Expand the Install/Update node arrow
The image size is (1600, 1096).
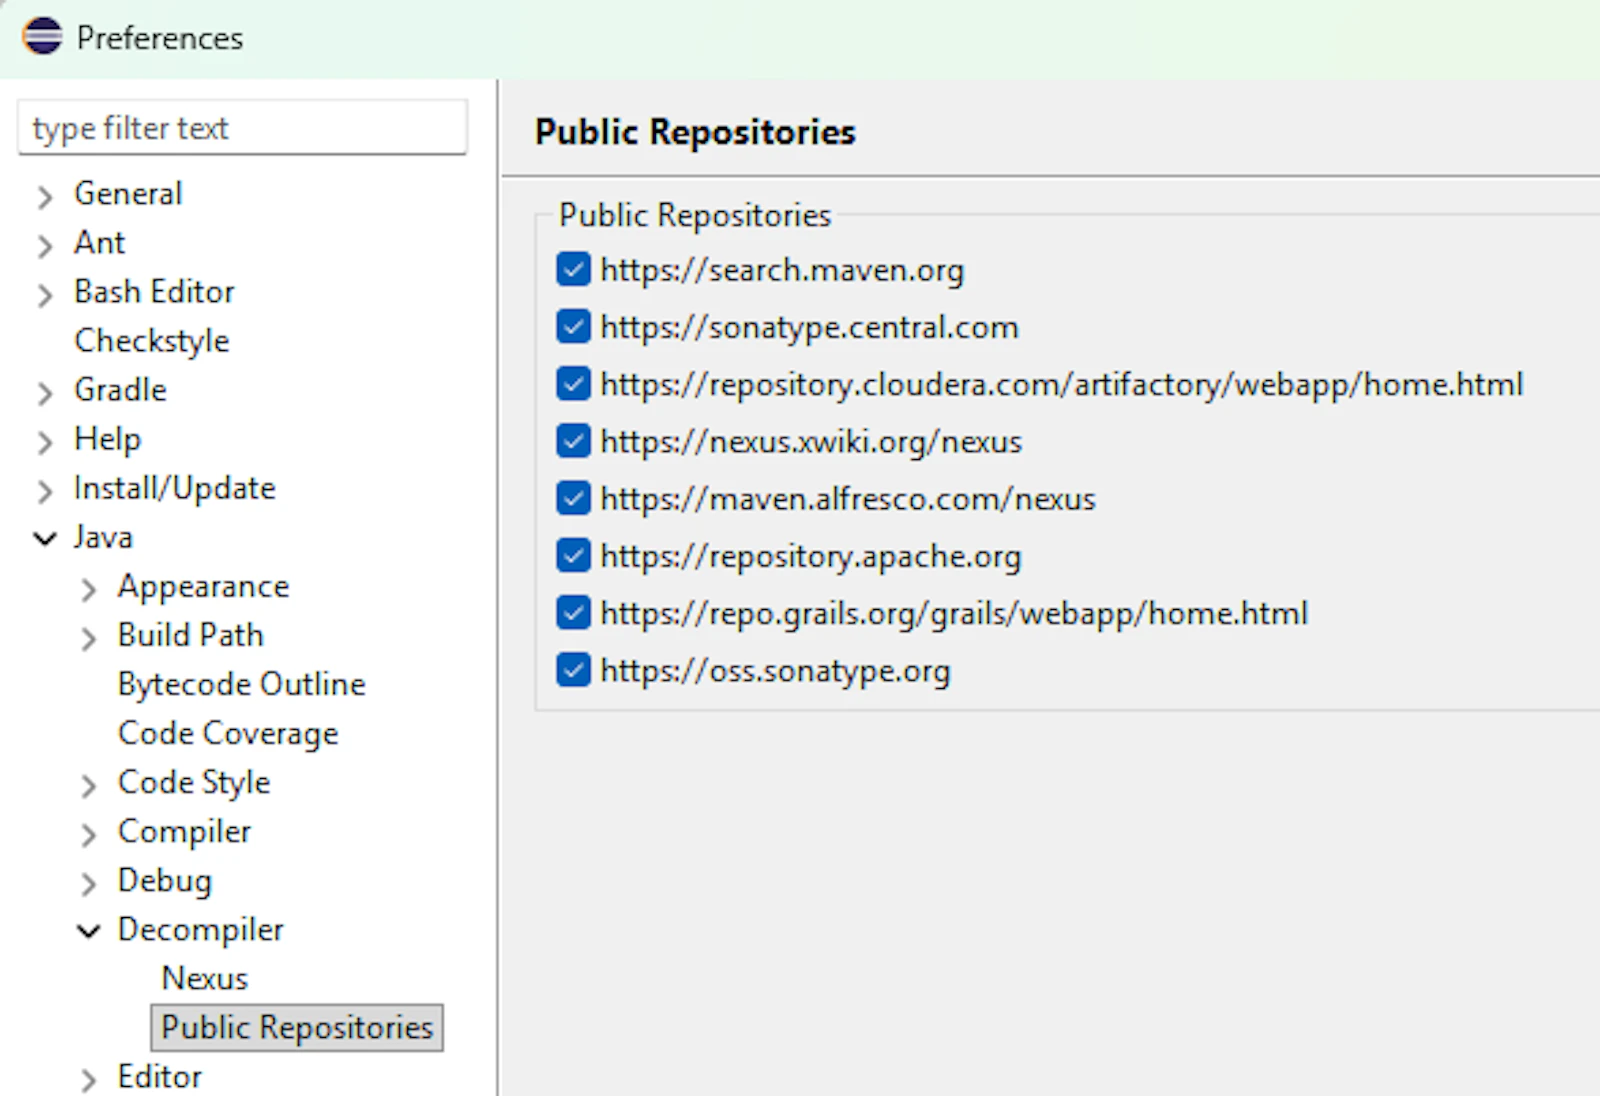(x=44, y=490)
